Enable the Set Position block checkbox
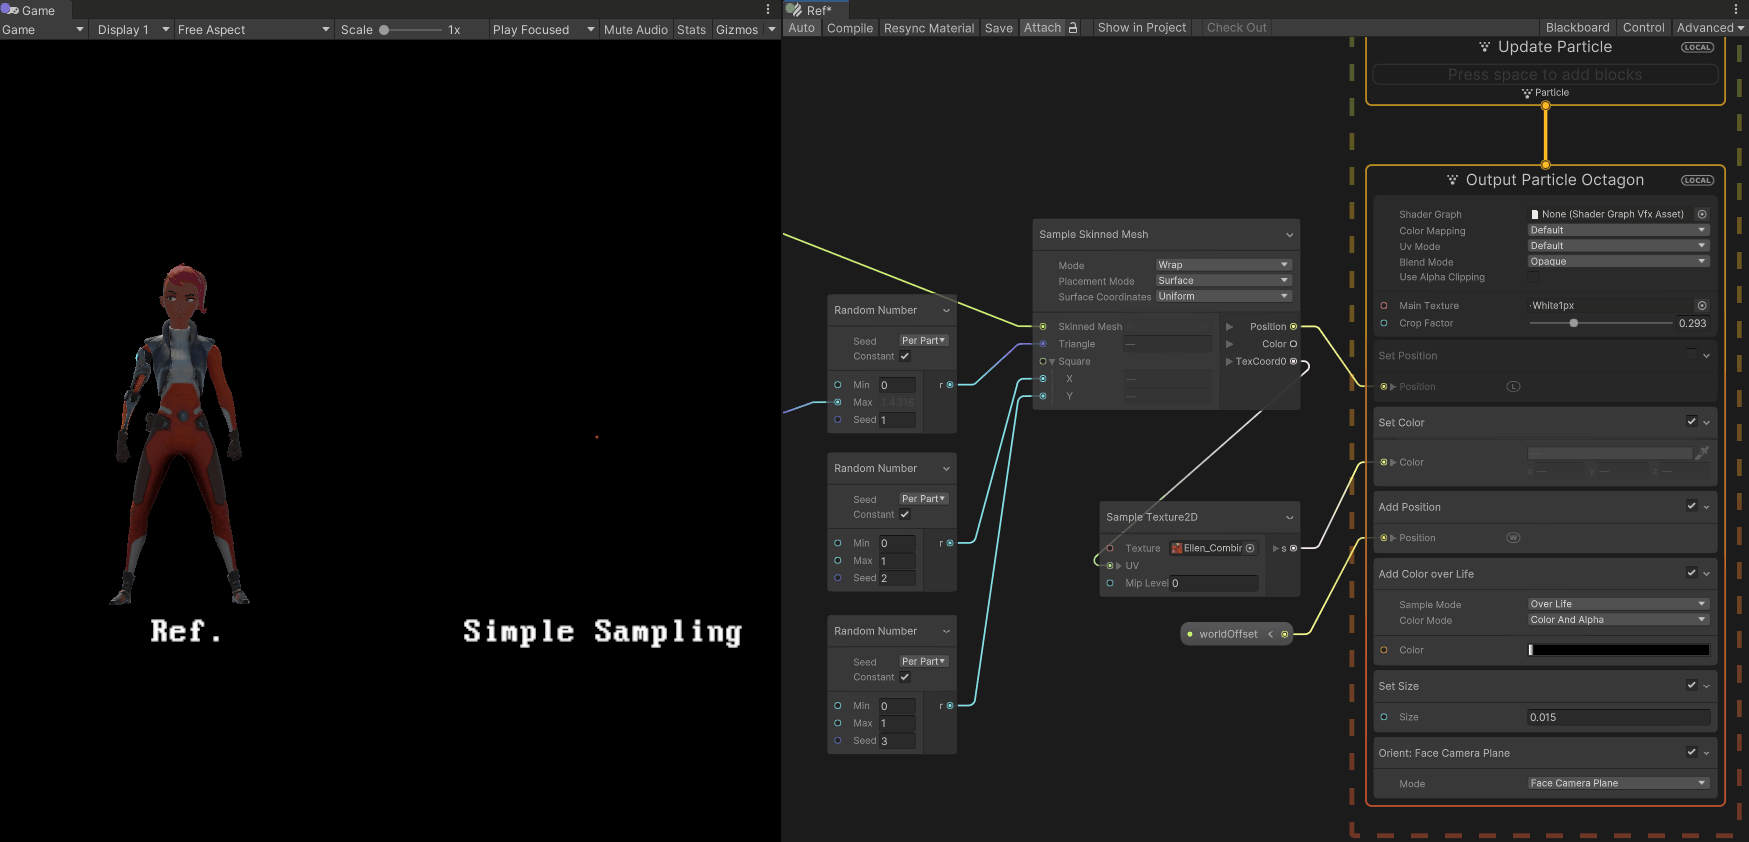This screenshot has width=1749, height=842. 1691,354
